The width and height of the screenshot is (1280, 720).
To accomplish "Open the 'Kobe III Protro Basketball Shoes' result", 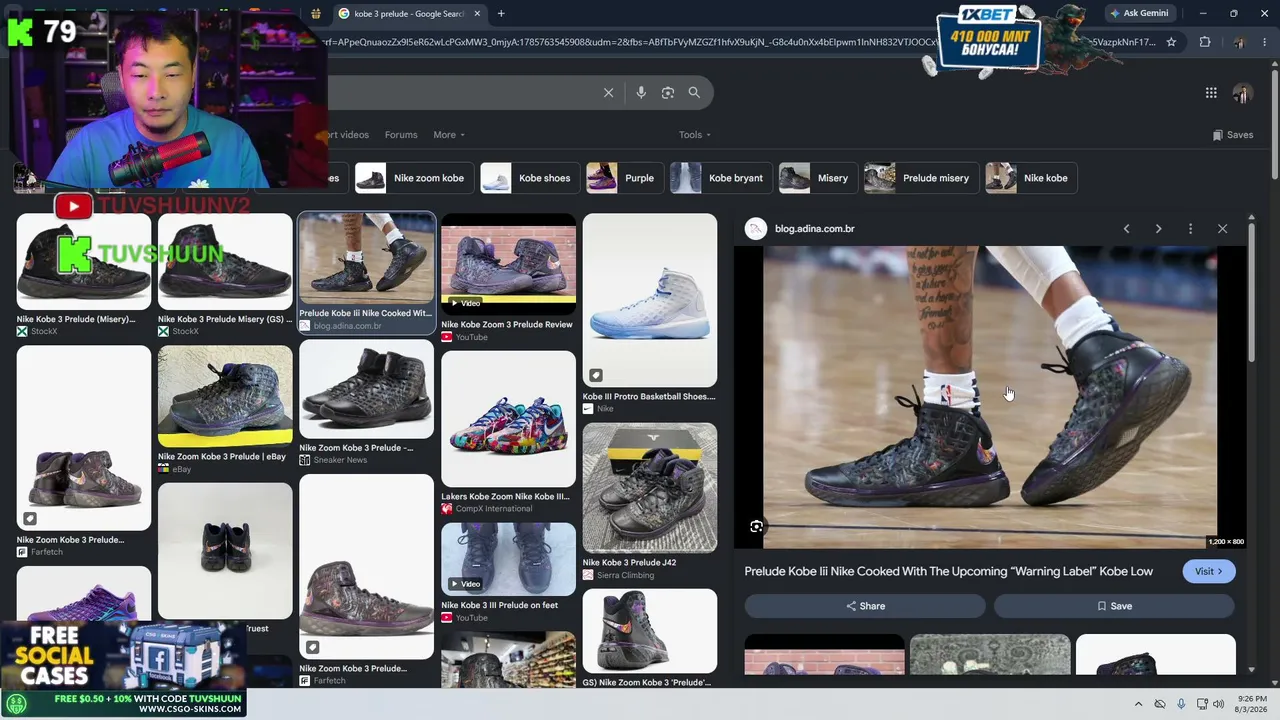I will pyautogui.click(x=650, y=314).
